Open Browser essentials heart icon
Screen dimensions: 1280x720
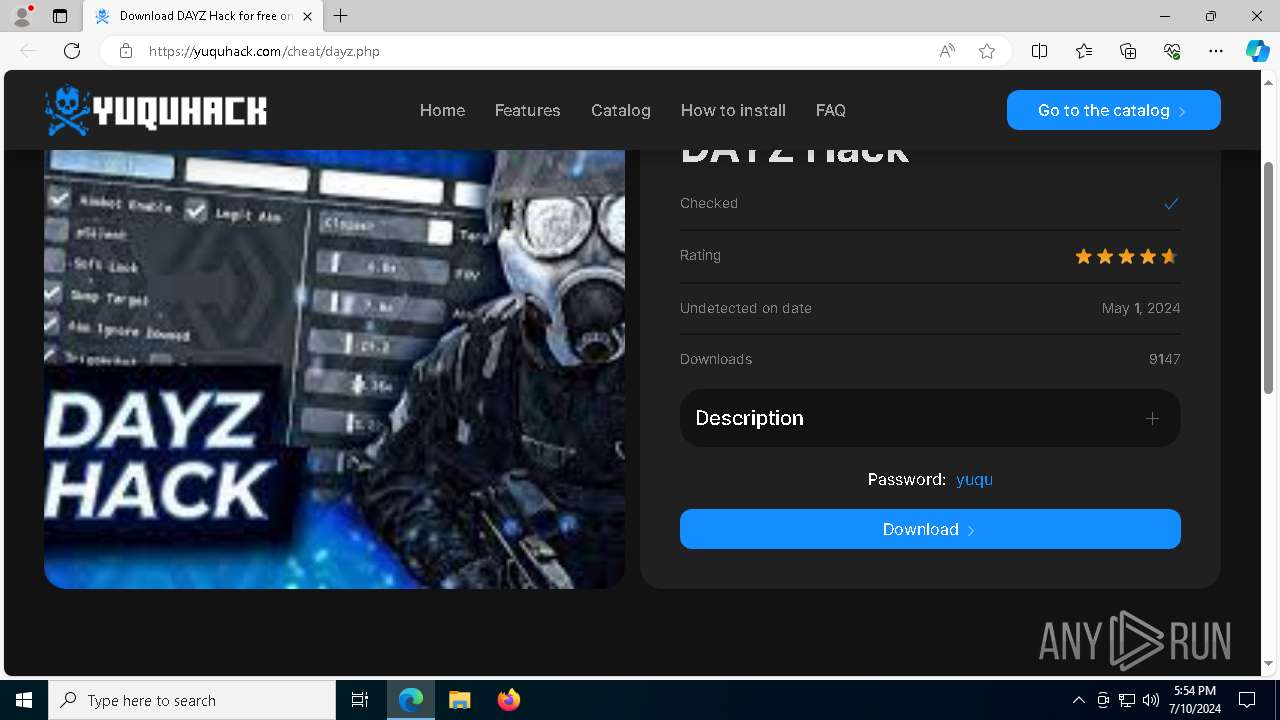[x=1172, y=51]
